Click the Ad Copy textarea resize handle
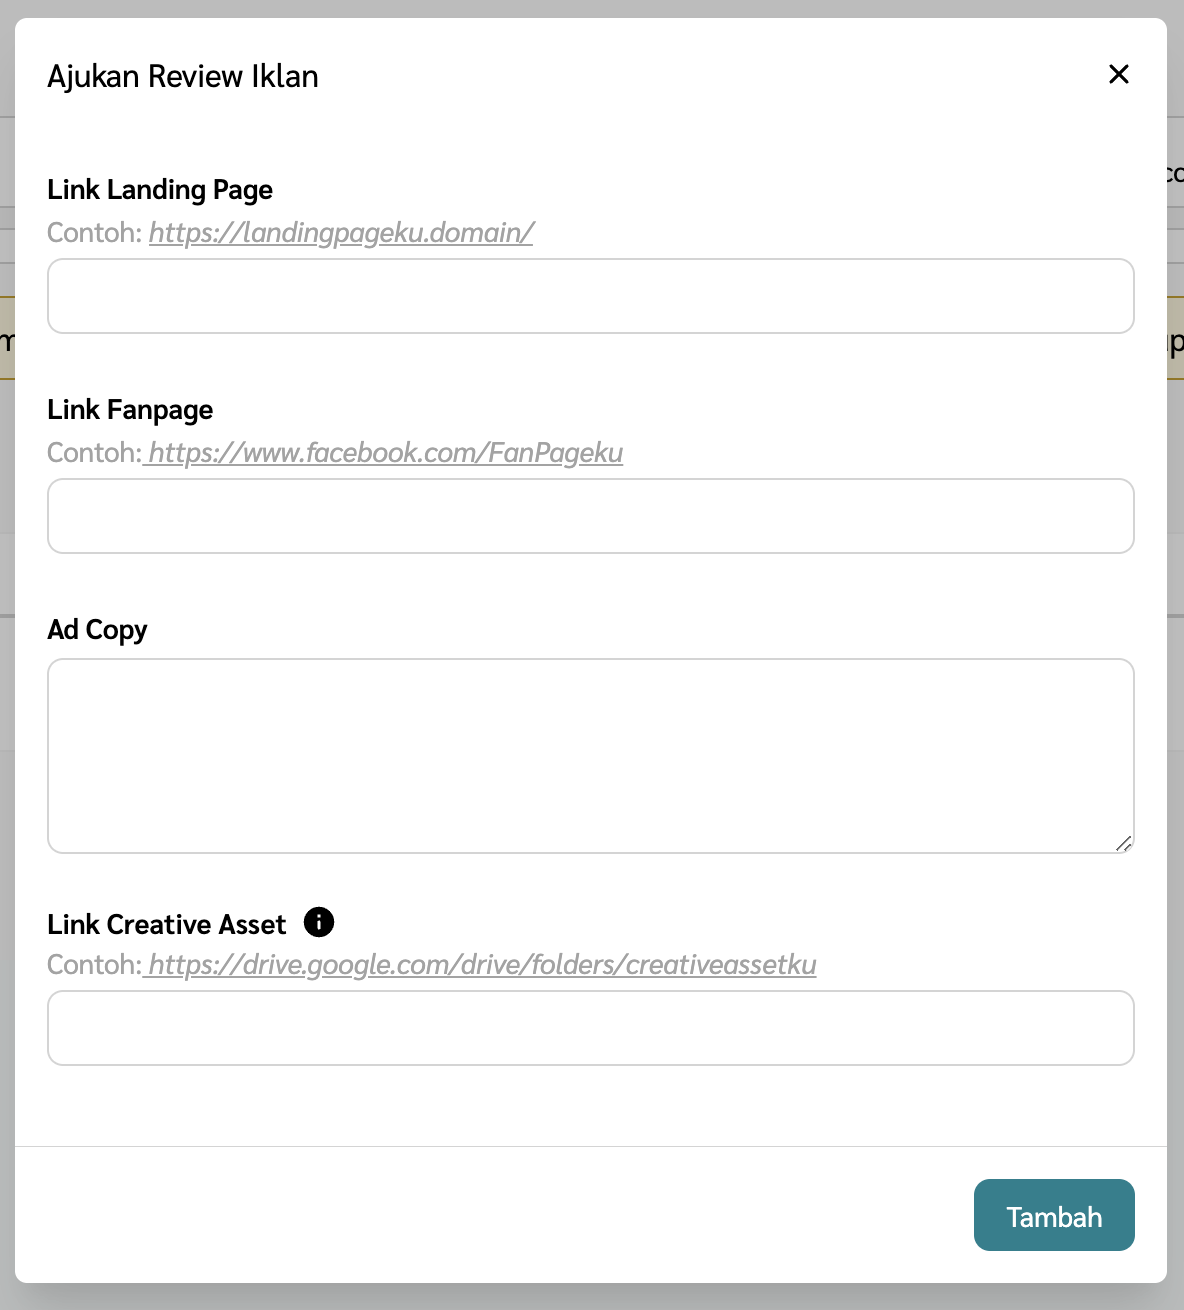1184x1310 pixels. pyautogui.click(x=1124, y=844)
